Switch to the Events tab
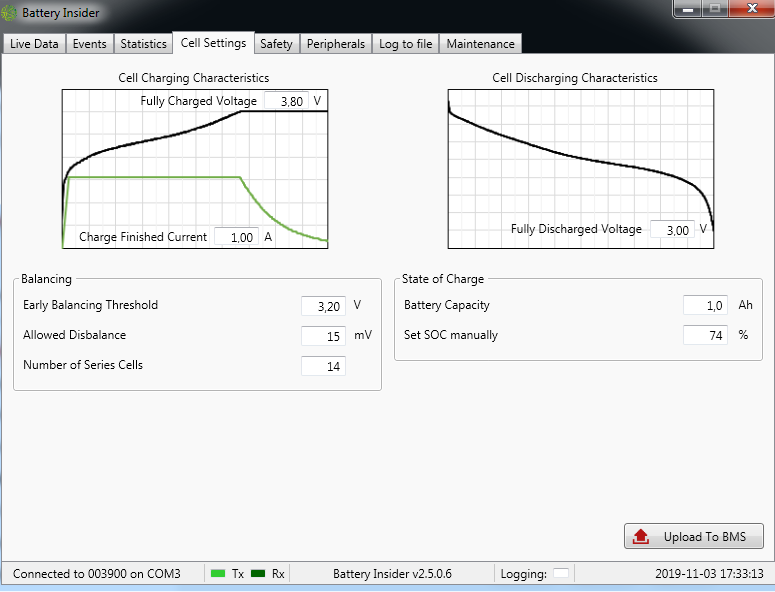 pyautogui.click(x=89, y=44)
